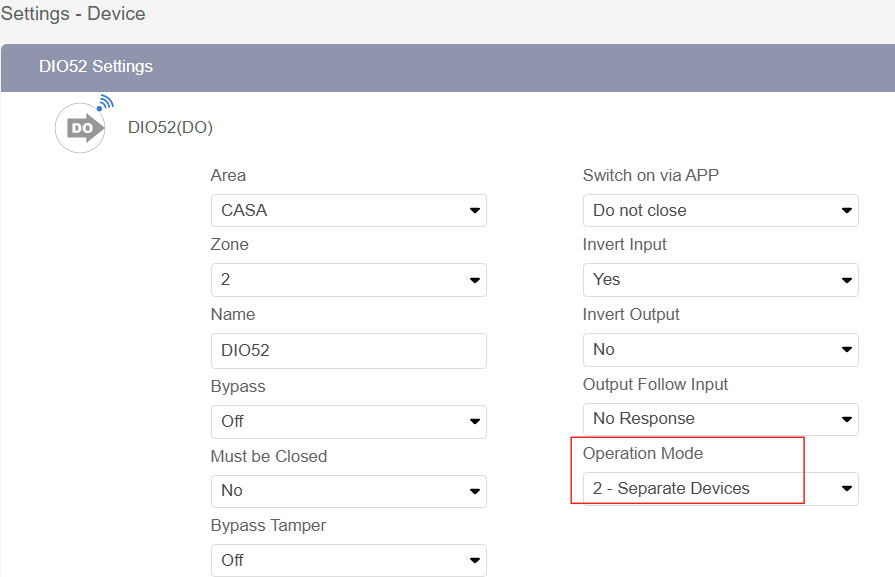This screenshot has height=577, width=895.
Task: Open the Bypass Tamper dropdown
Action: [348, 560]
